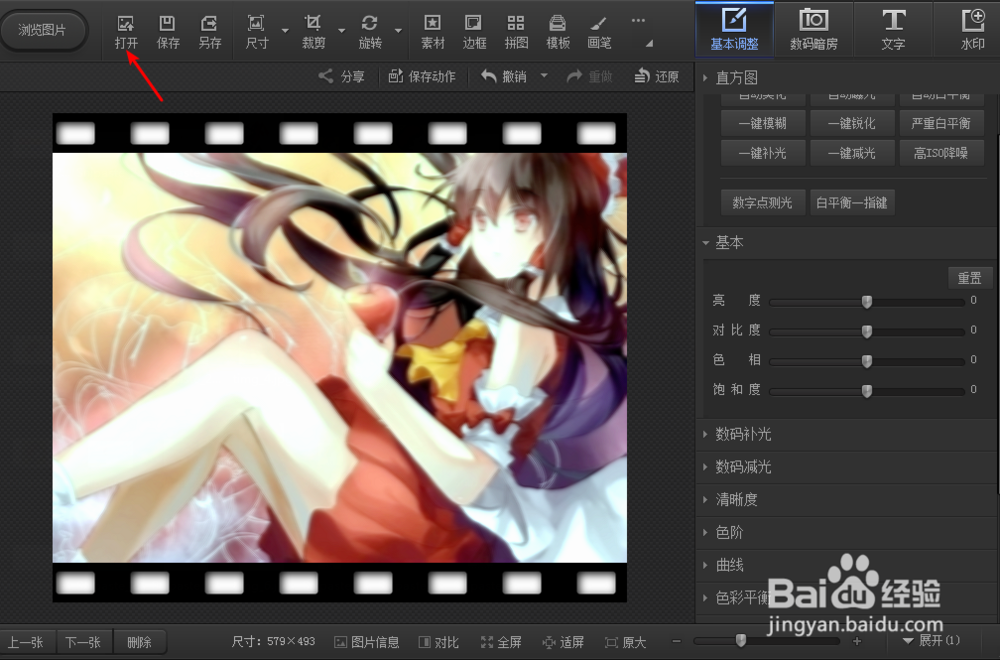Open the 尺寸 resize tool
Screen dimensions: 1000x660
coord(256,33)
